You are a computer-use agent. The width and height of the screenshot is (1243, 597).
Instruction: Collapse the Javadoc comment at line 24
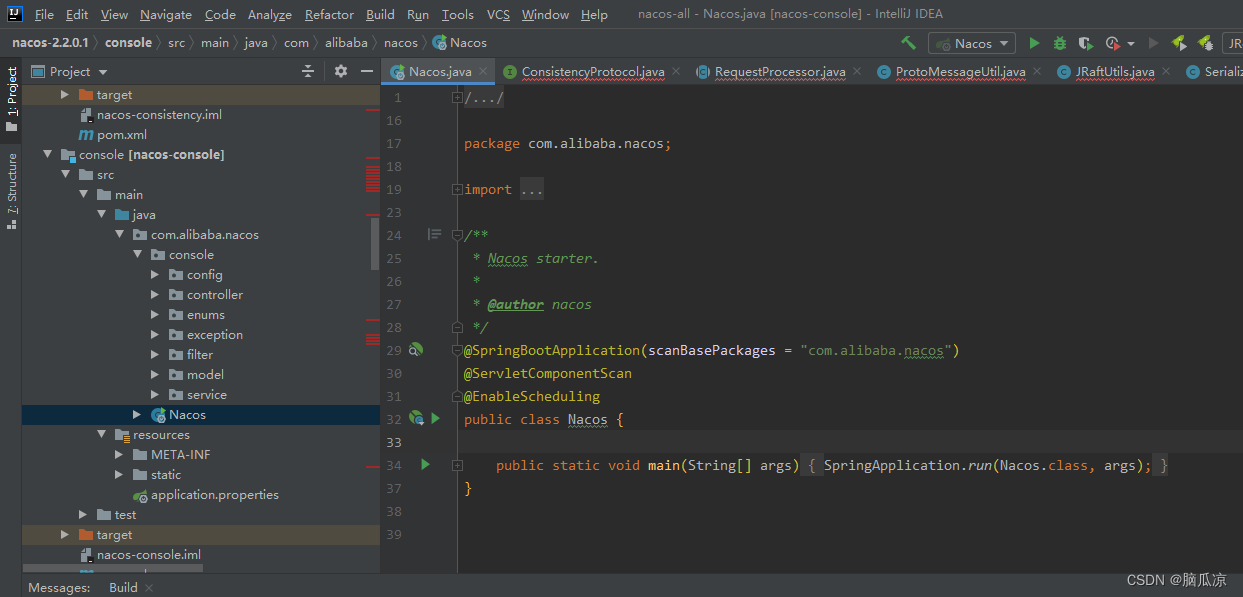(x=457, y=235)
